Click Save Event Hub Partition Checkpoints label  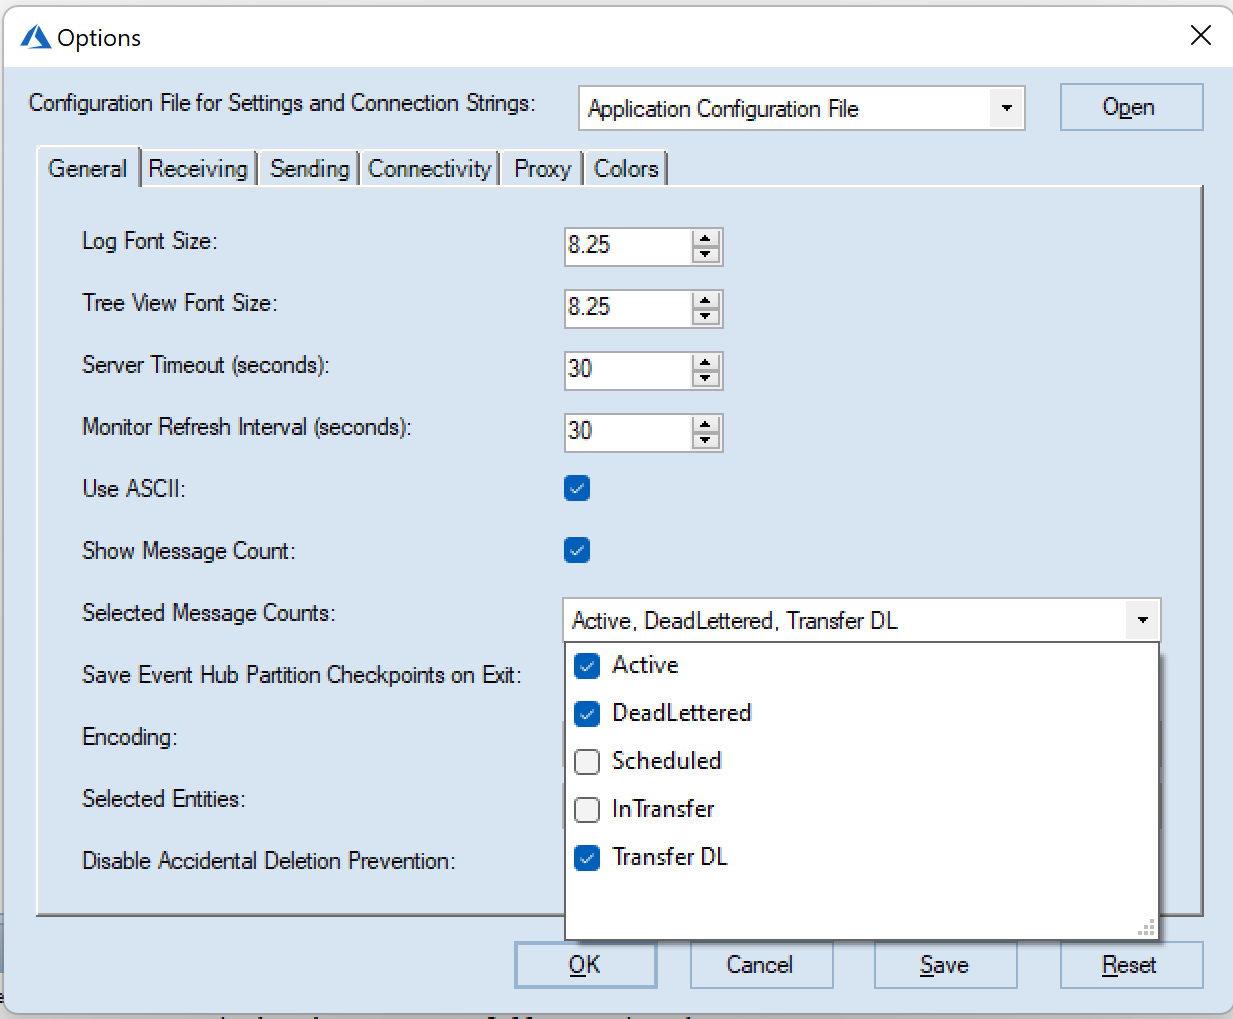pos(302,675)
